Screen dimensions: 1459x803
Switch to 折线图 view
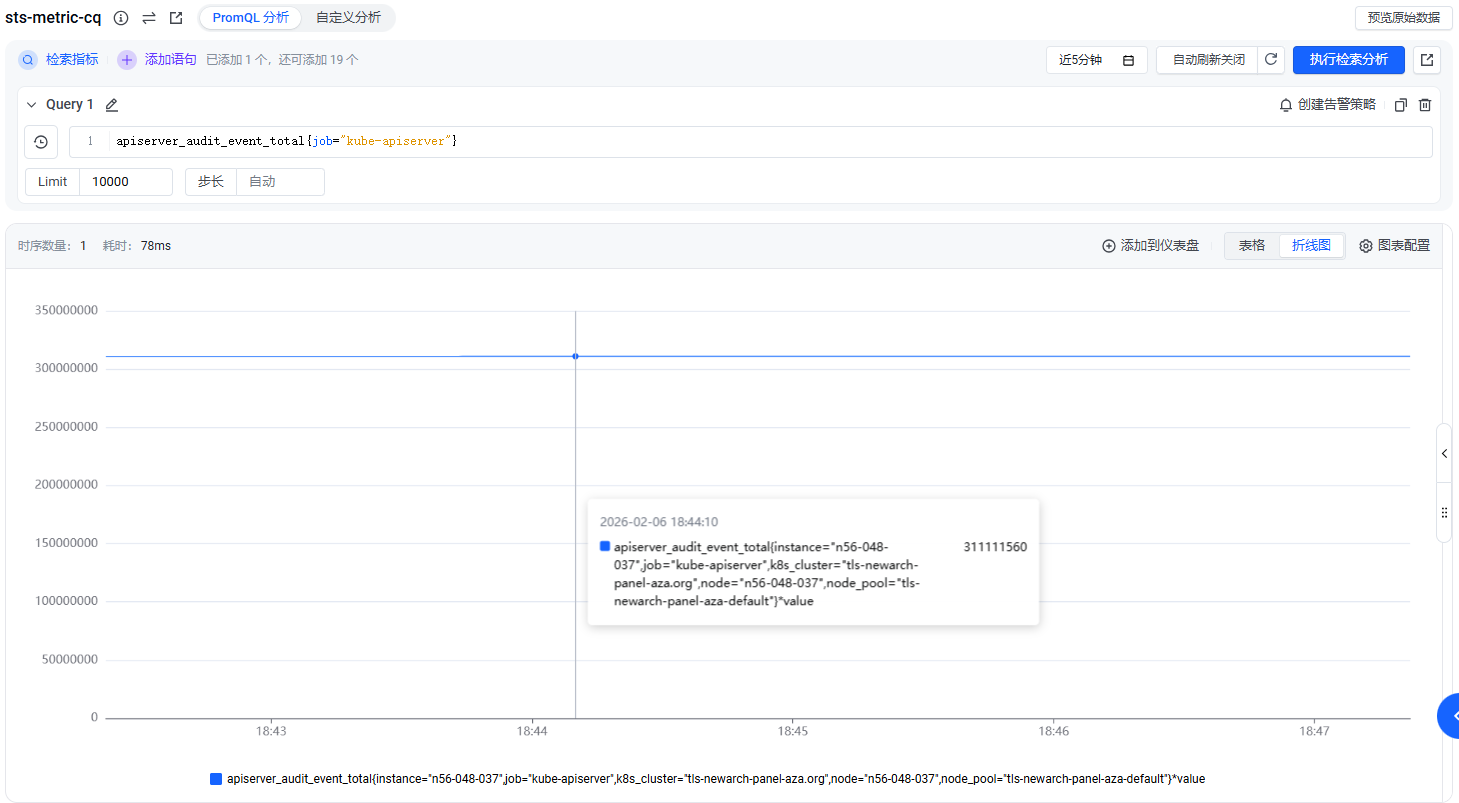tap(1311, 246)
